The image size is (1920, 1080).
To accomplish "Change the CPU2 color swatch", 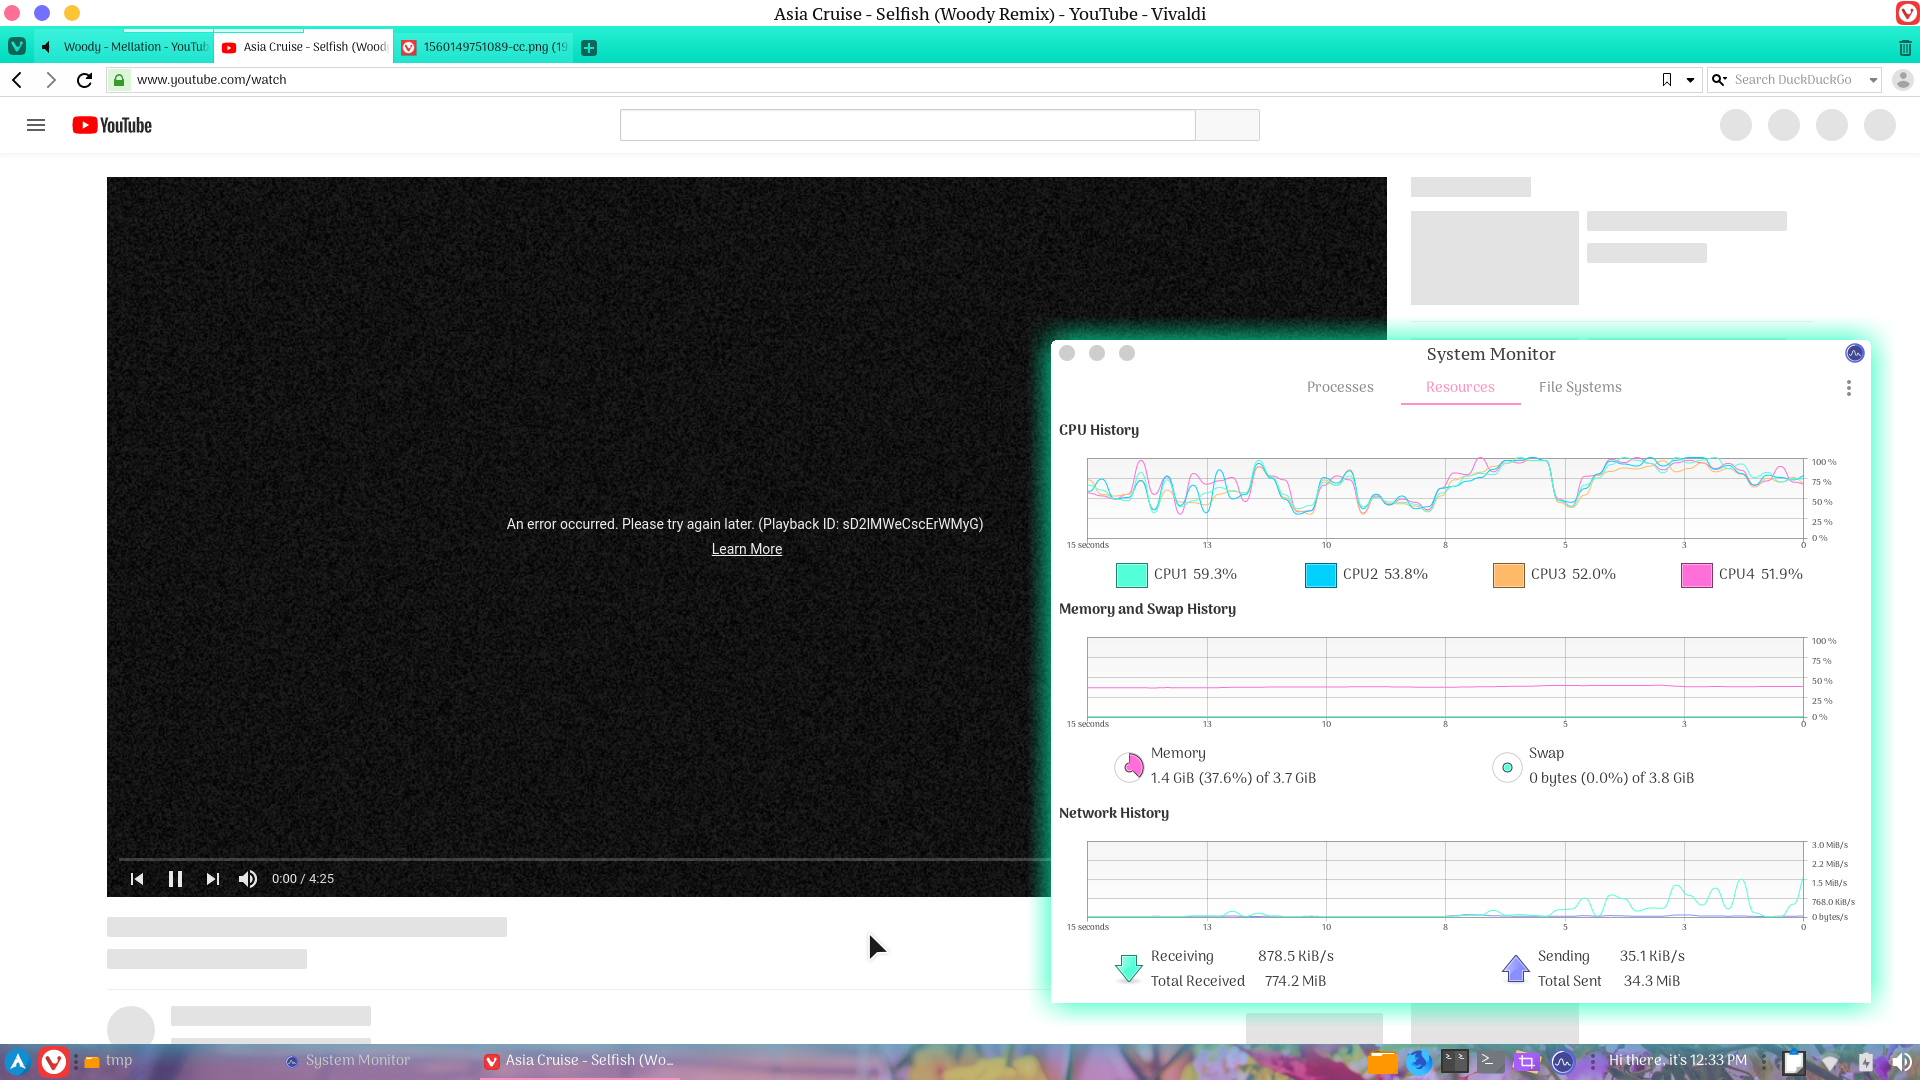I will point(1320,575).
